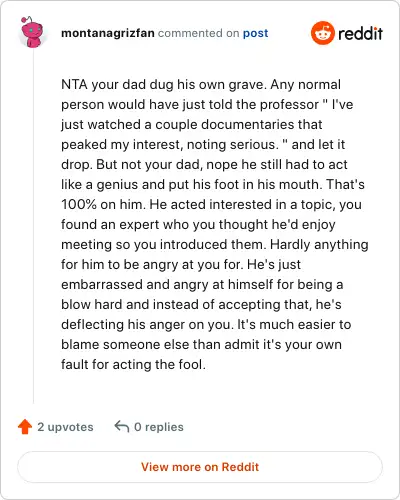This screenshot has width=400, height=500.
Task: Click the line starting "meeting so you introduced"
Action: pos(215,244)
